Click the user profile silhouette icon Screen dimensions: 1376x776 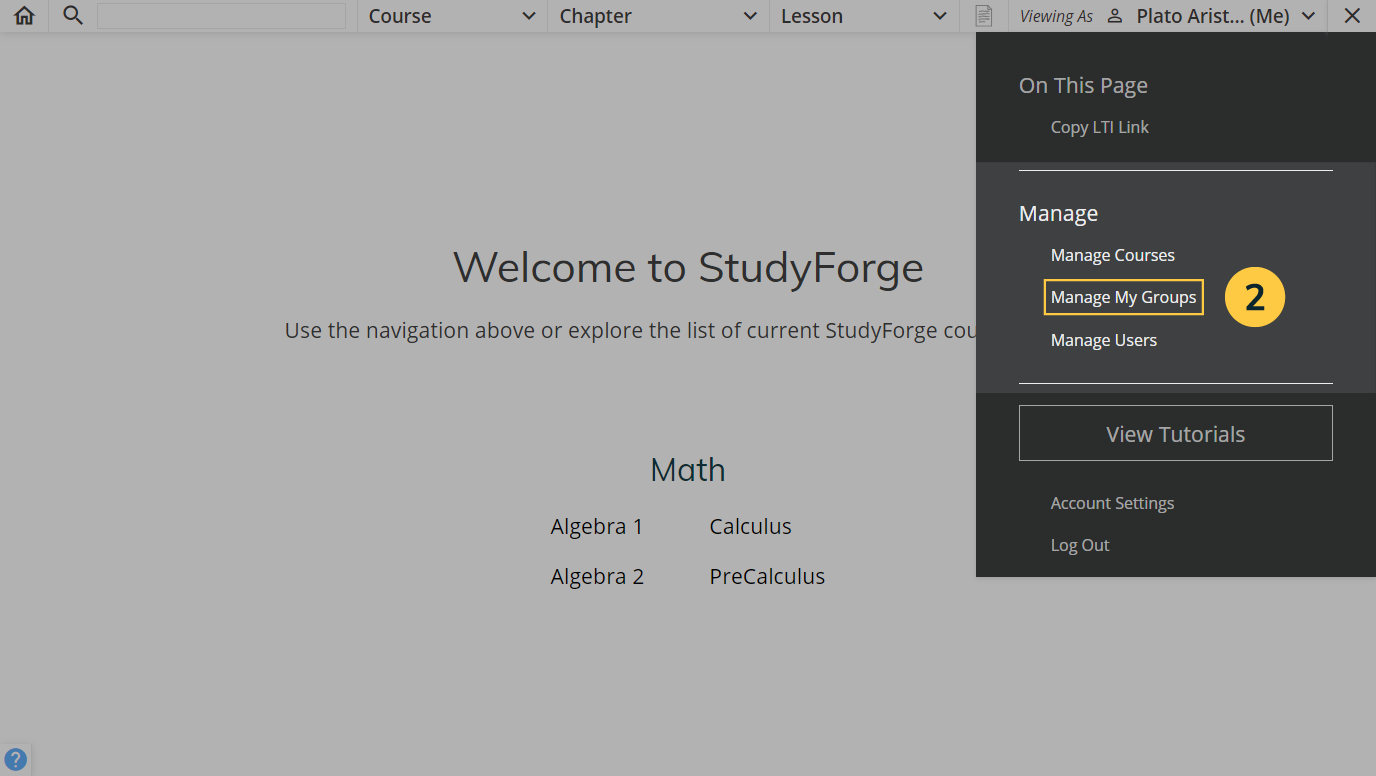(x=1116, y=16)
